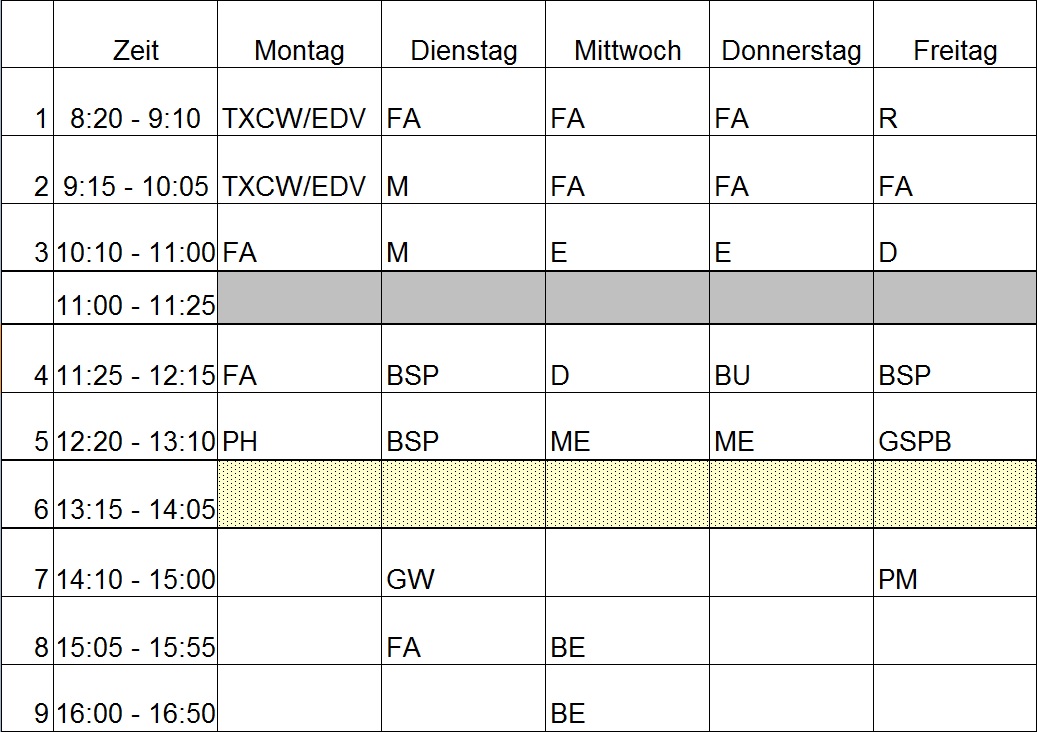Image resolution: width=1037 pixels, height=732 pixels.
Task: Select the GSPB cell on Freitag
Action: (955, 427)
